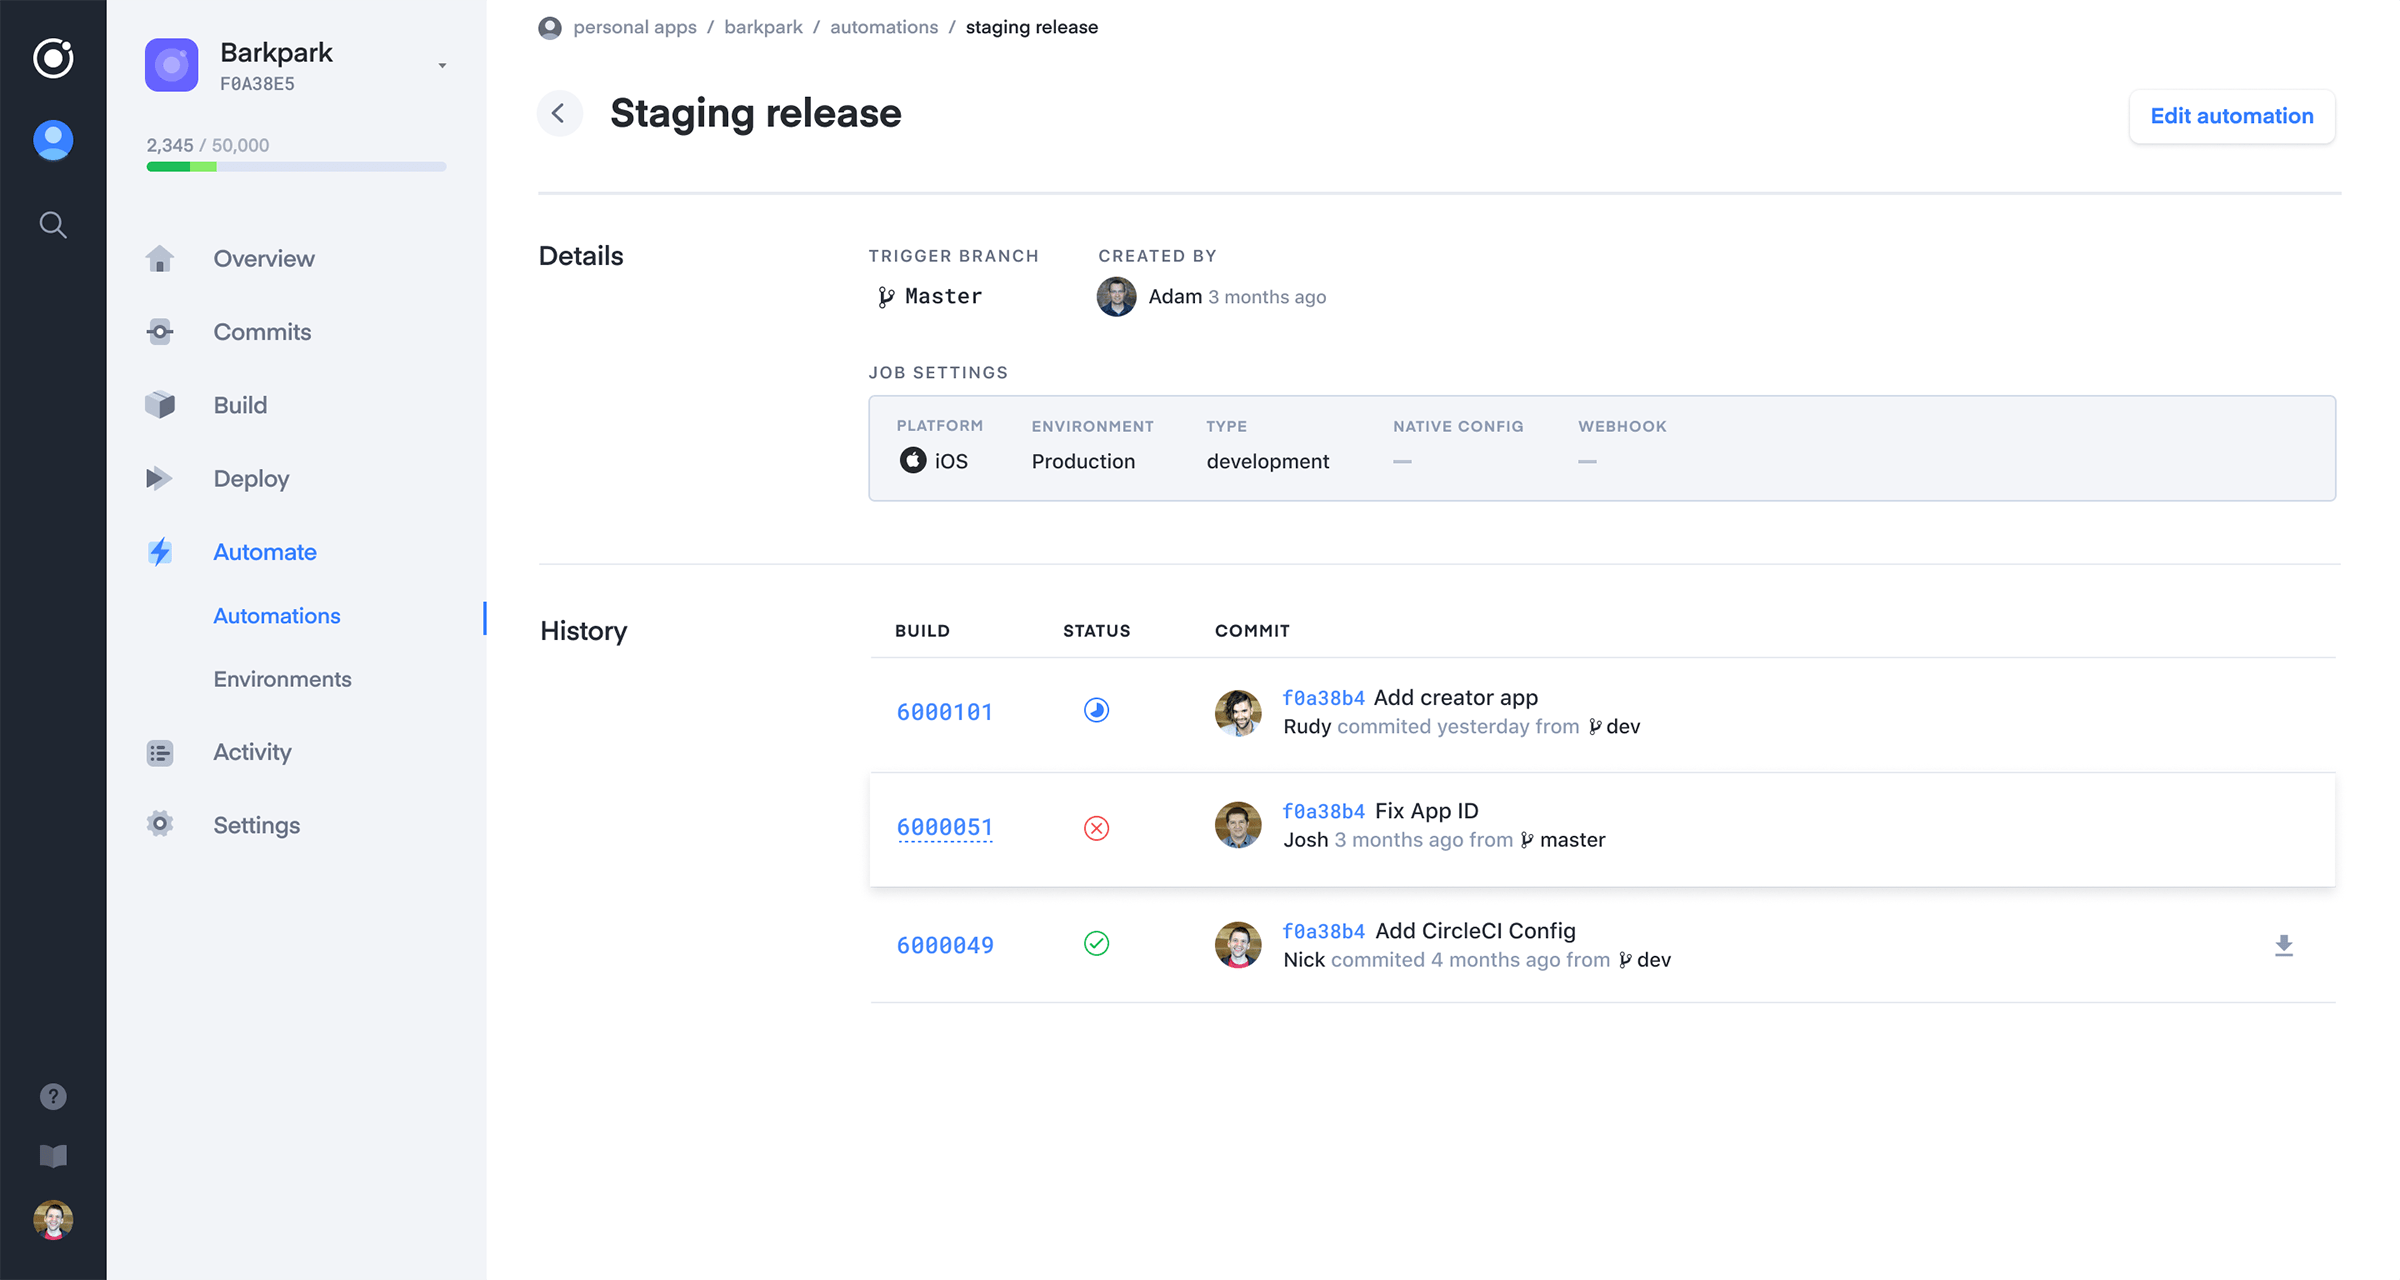The width and height of the screenshot is (2400, 1280).
Task: Click the app logo at top left
Action: [53, 58]
